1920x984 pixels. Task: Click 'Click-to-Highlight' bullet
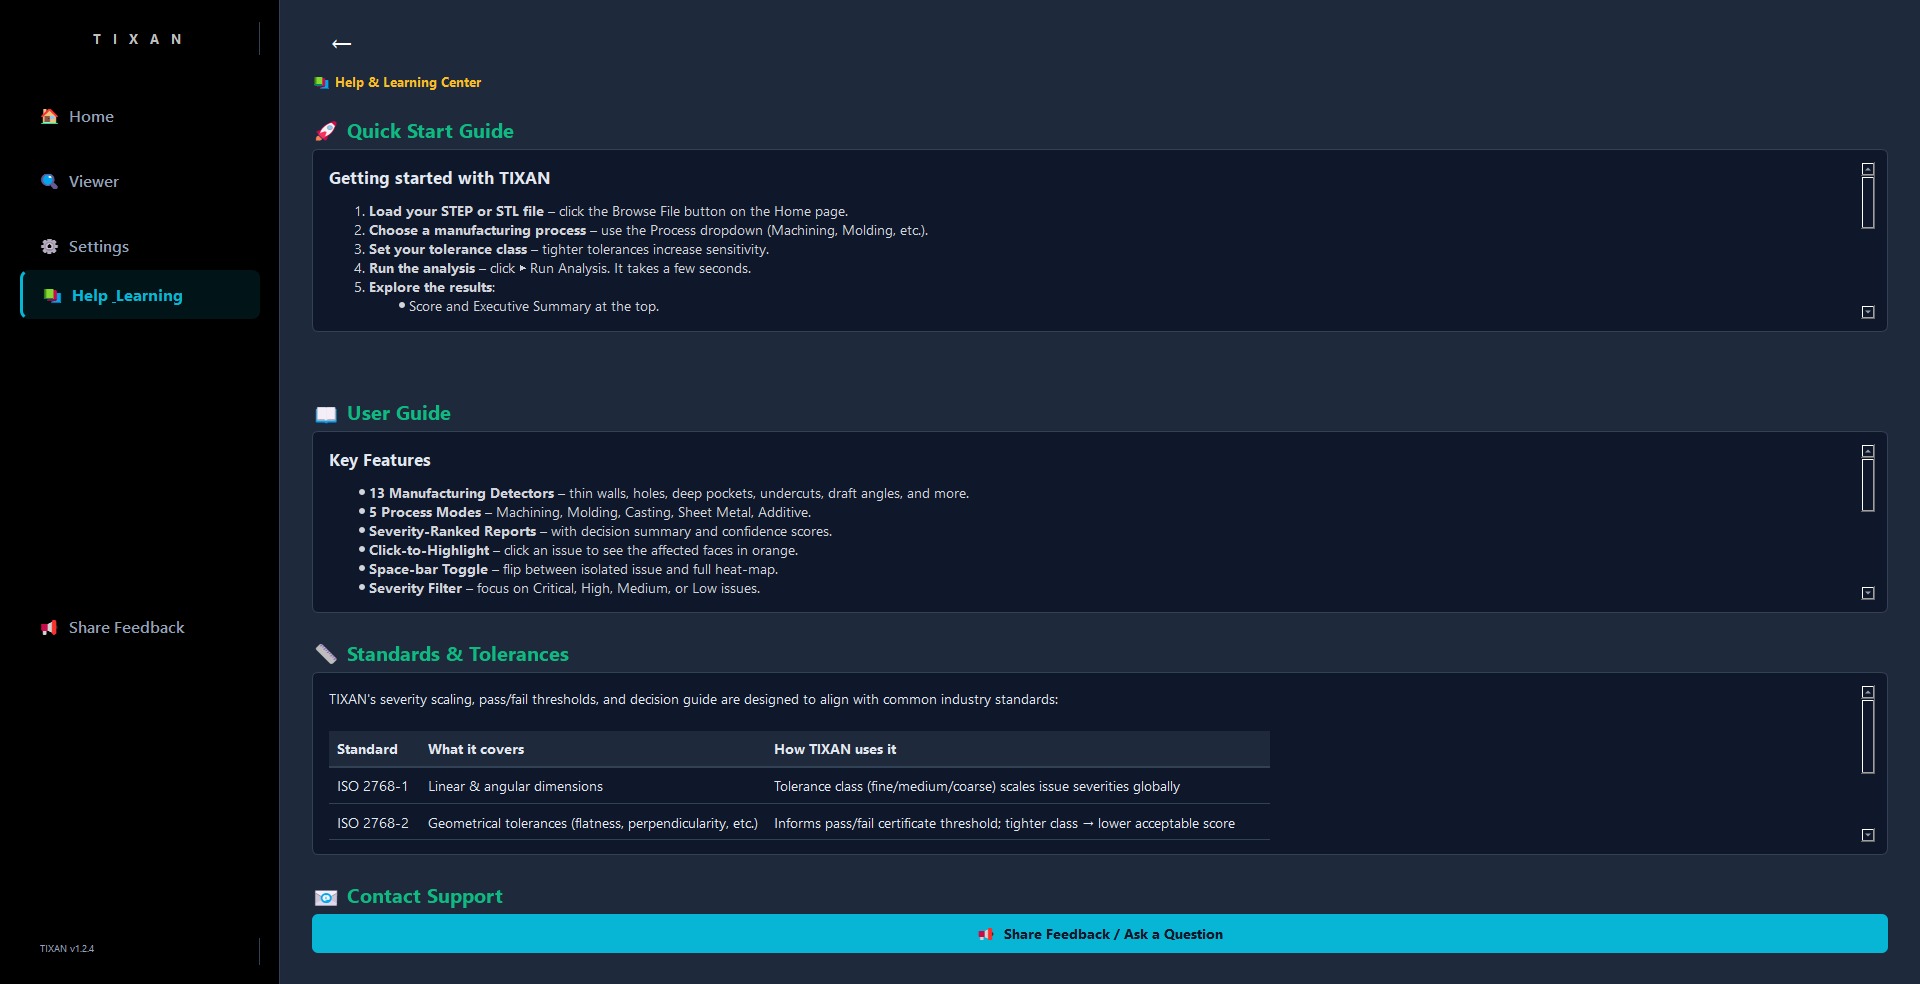(x=429, y=551)
